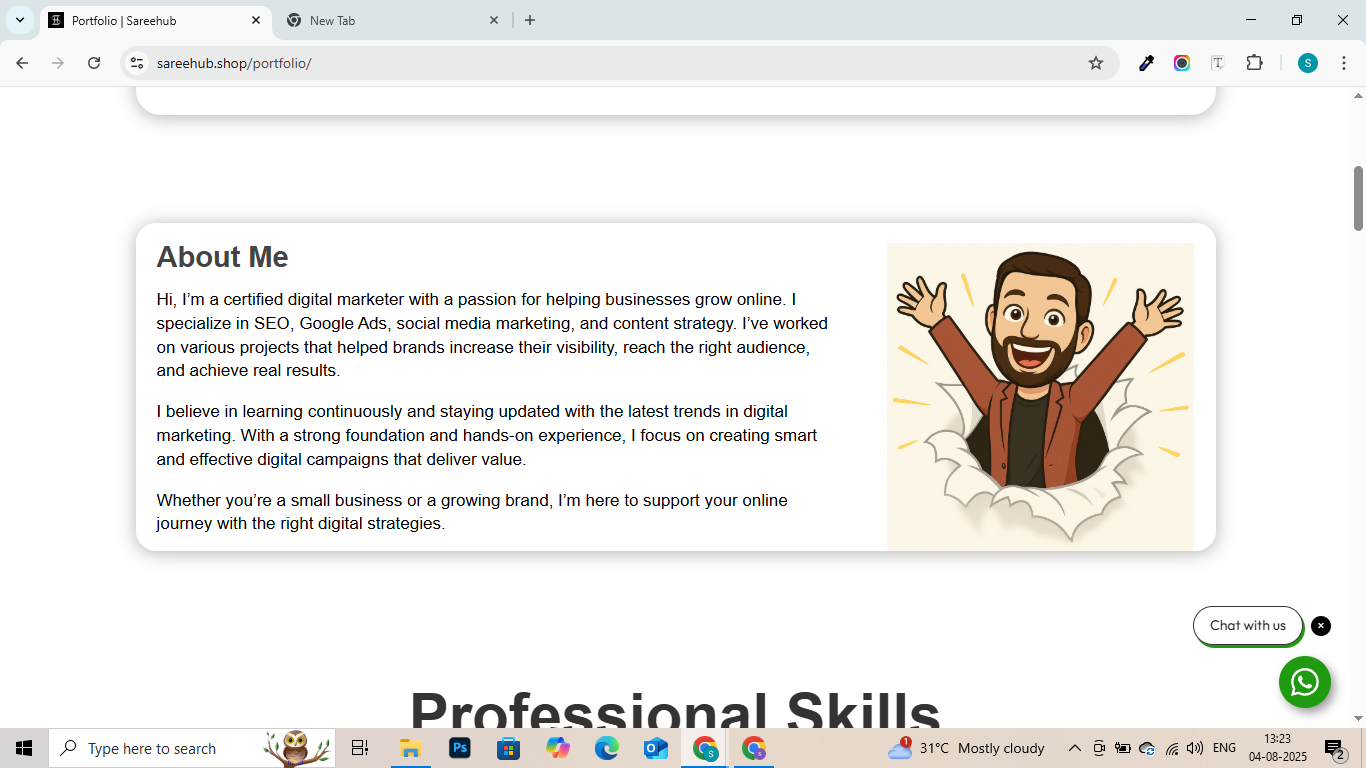Expand the tab search dropdown arrow

tap(20, 20)
